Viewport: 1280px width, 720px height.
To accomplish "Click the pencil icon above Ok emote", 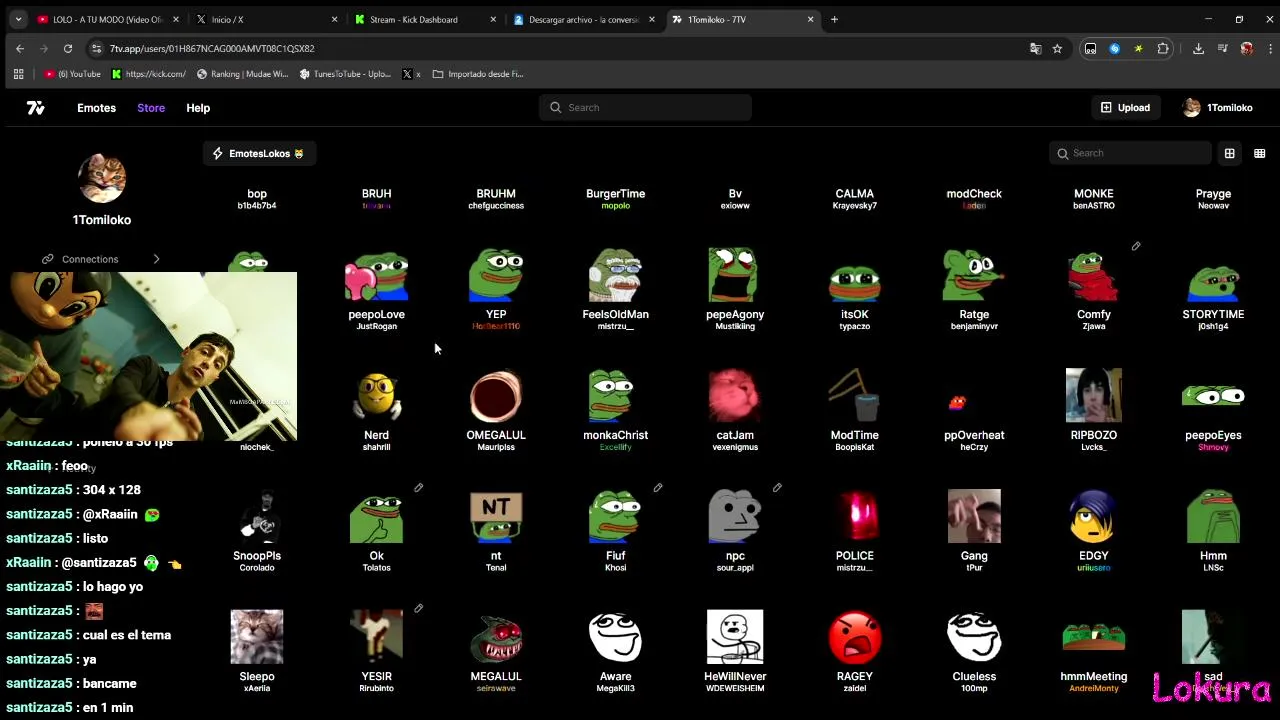I will 419,488.
